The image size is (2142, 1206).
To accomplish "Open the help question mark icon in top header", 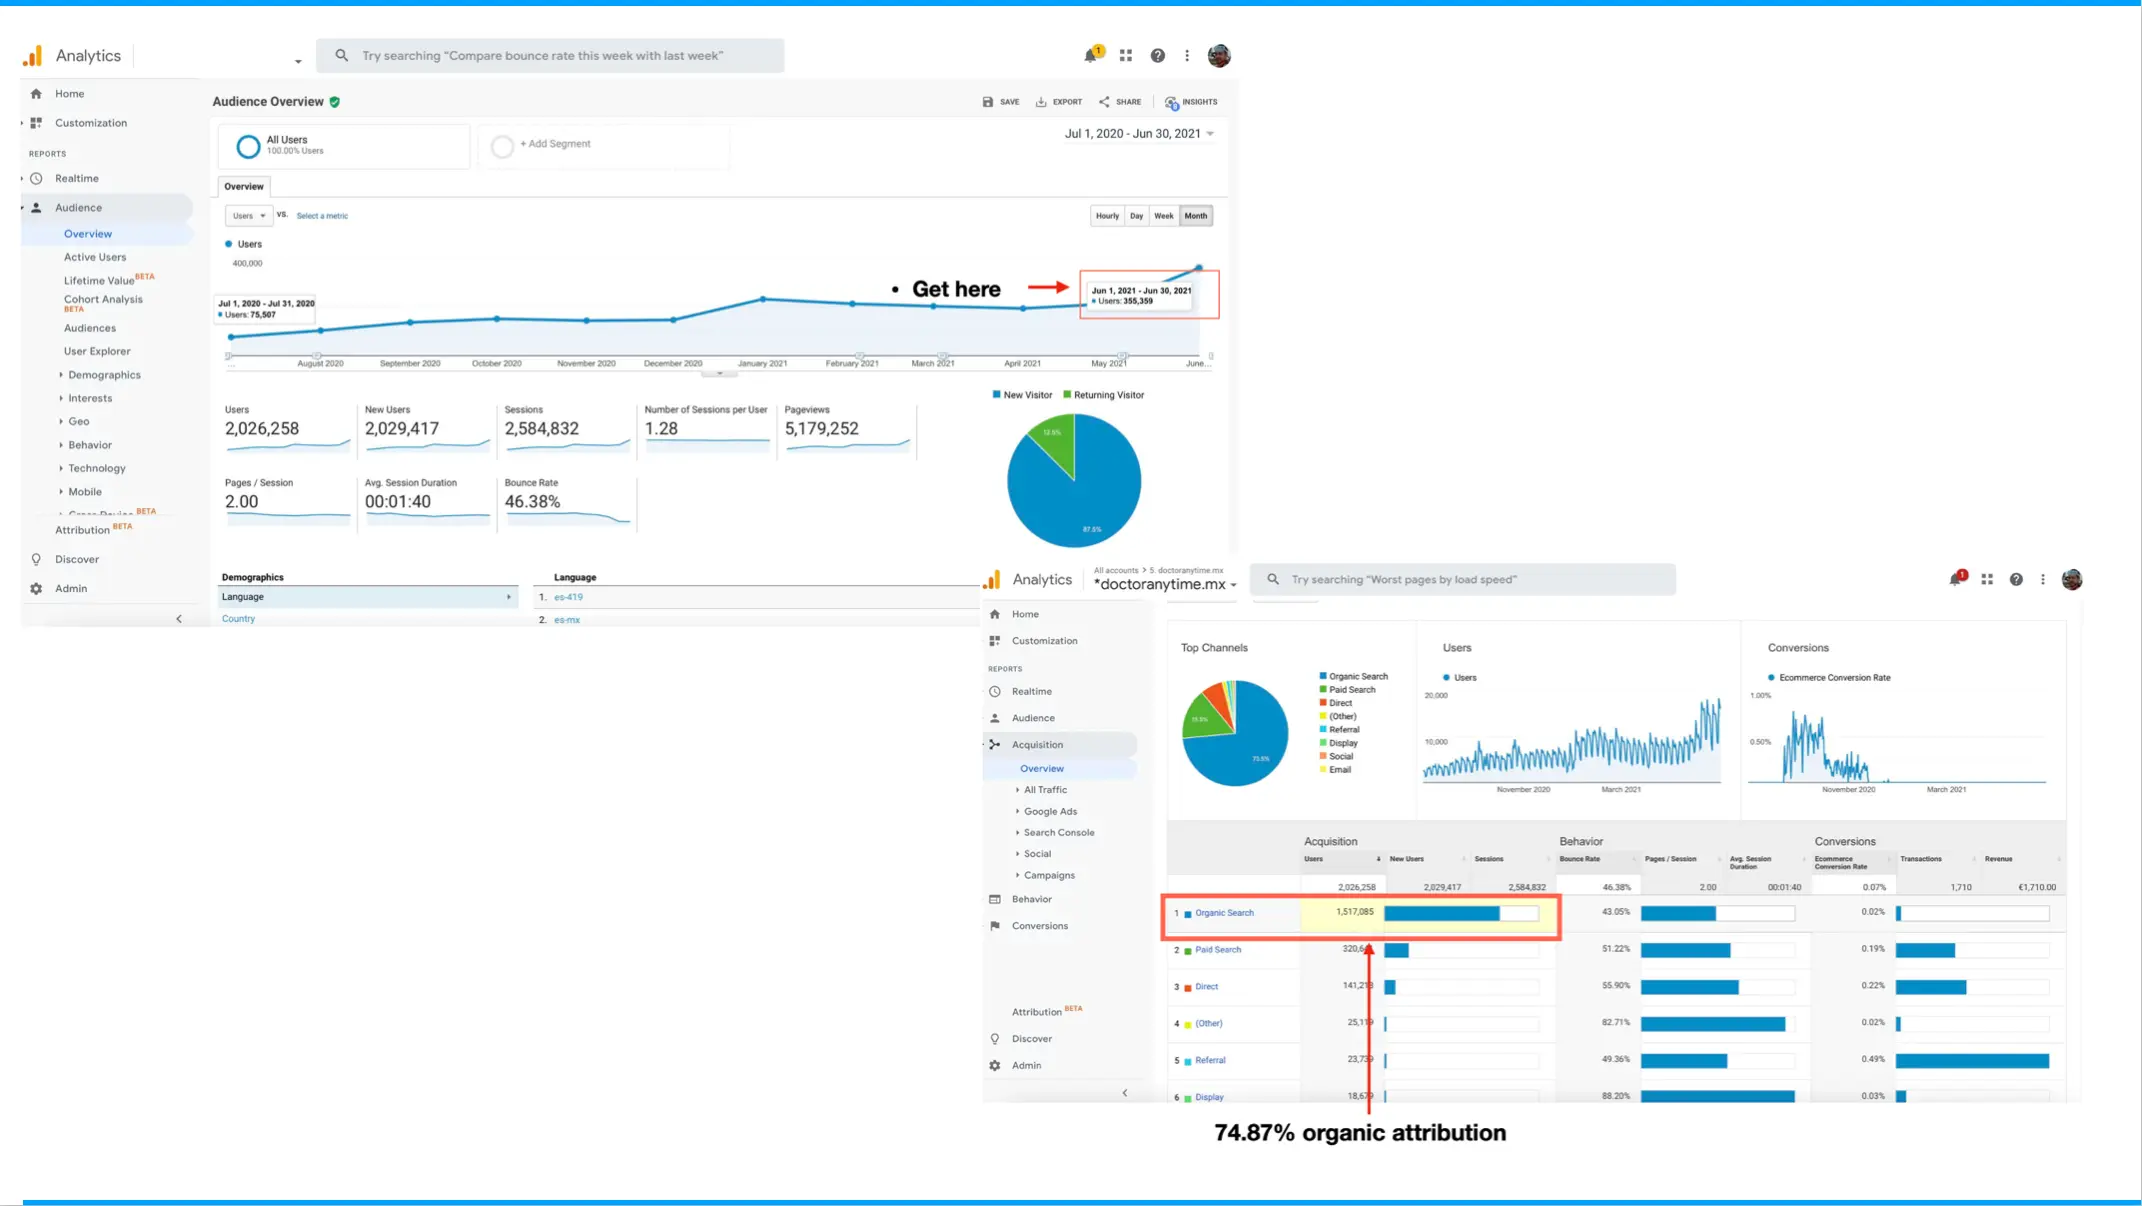I will pos(1157,56).
